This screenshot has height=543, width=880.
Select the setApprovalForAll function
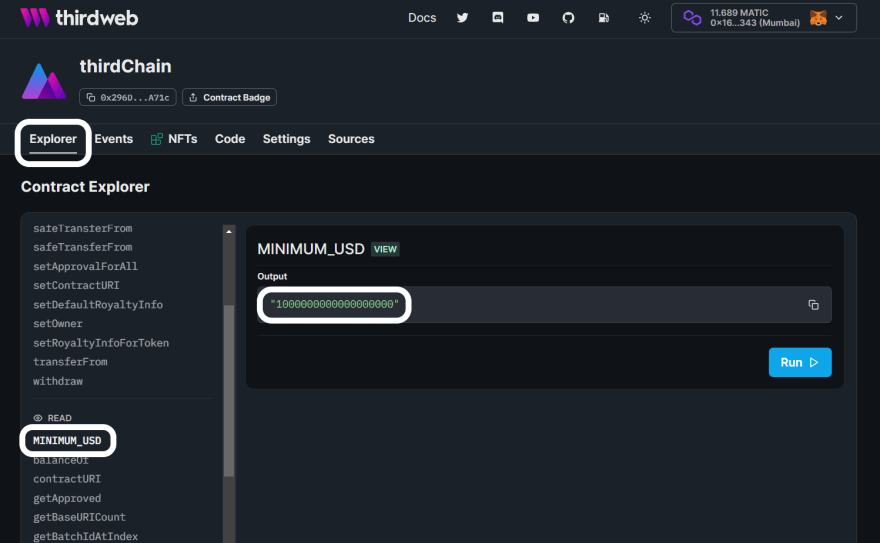[x=85, y=266]
